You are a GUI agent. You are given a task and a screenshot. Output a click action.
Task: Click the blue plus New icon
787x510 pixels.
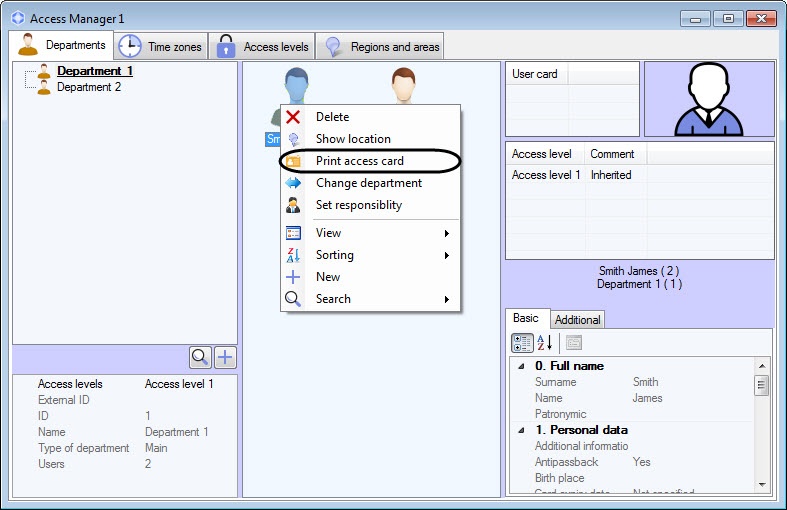[x=293, y=277]
